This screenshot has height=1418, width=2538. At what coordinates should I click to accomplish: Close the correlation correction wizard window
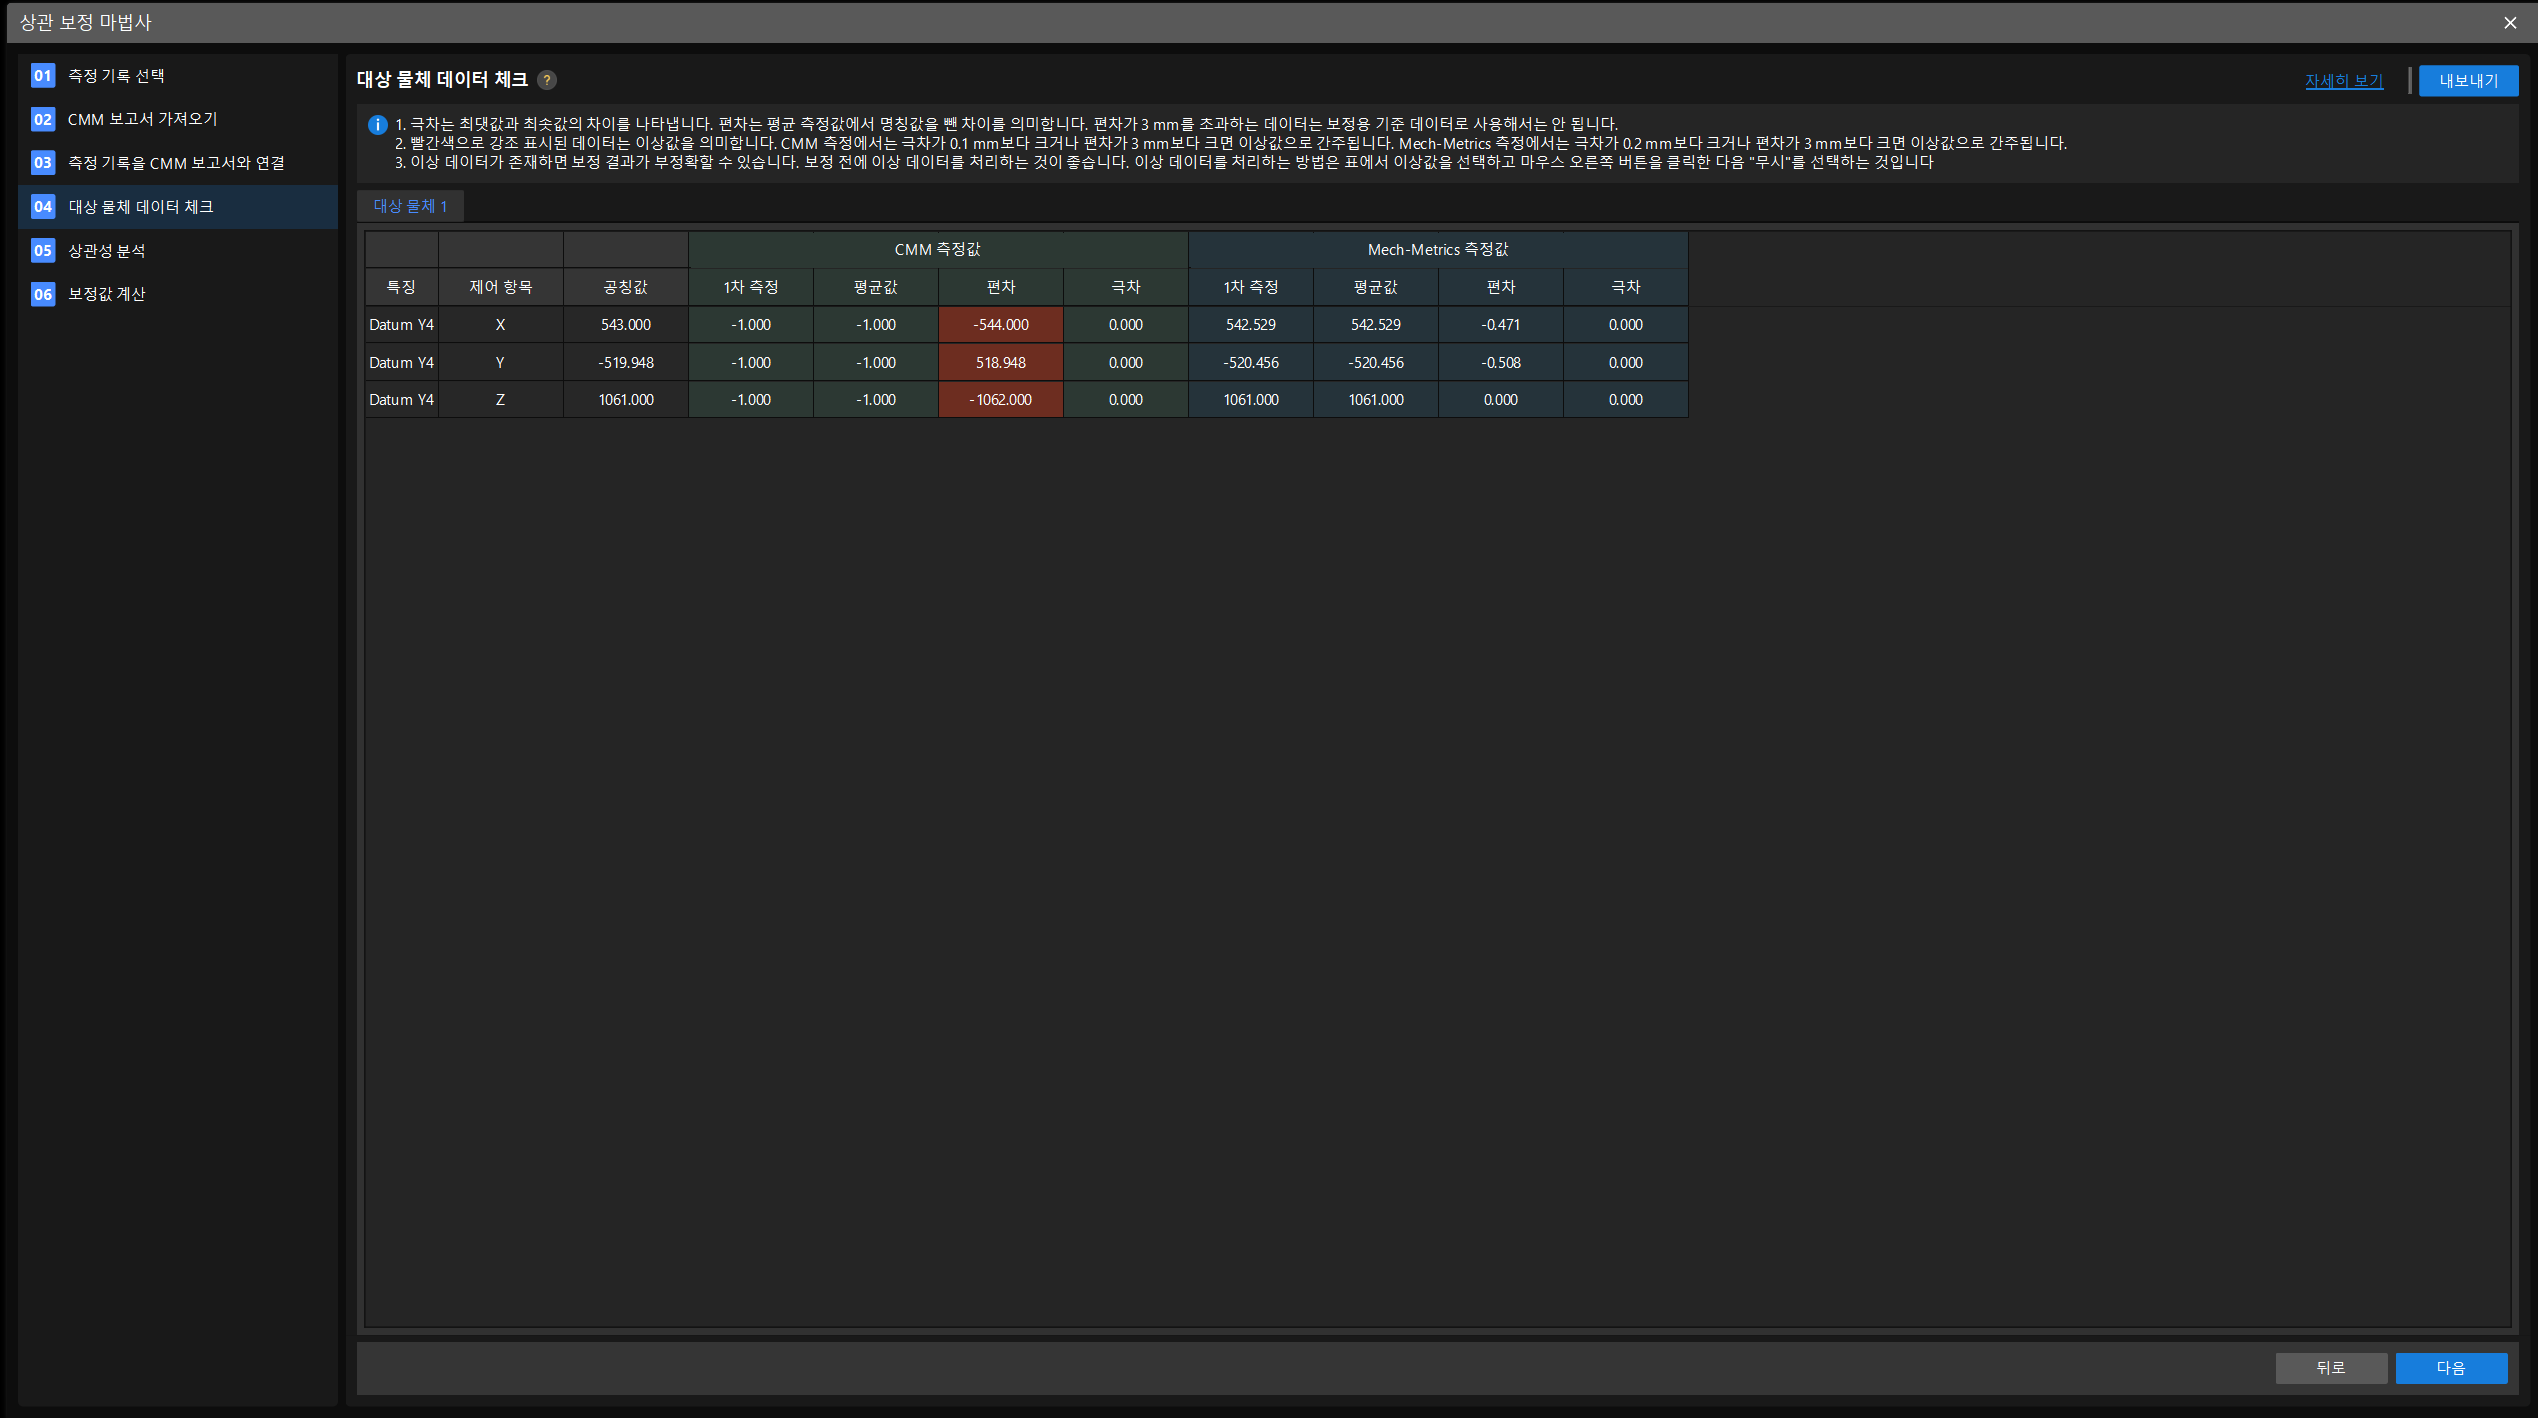[2510, 22]
